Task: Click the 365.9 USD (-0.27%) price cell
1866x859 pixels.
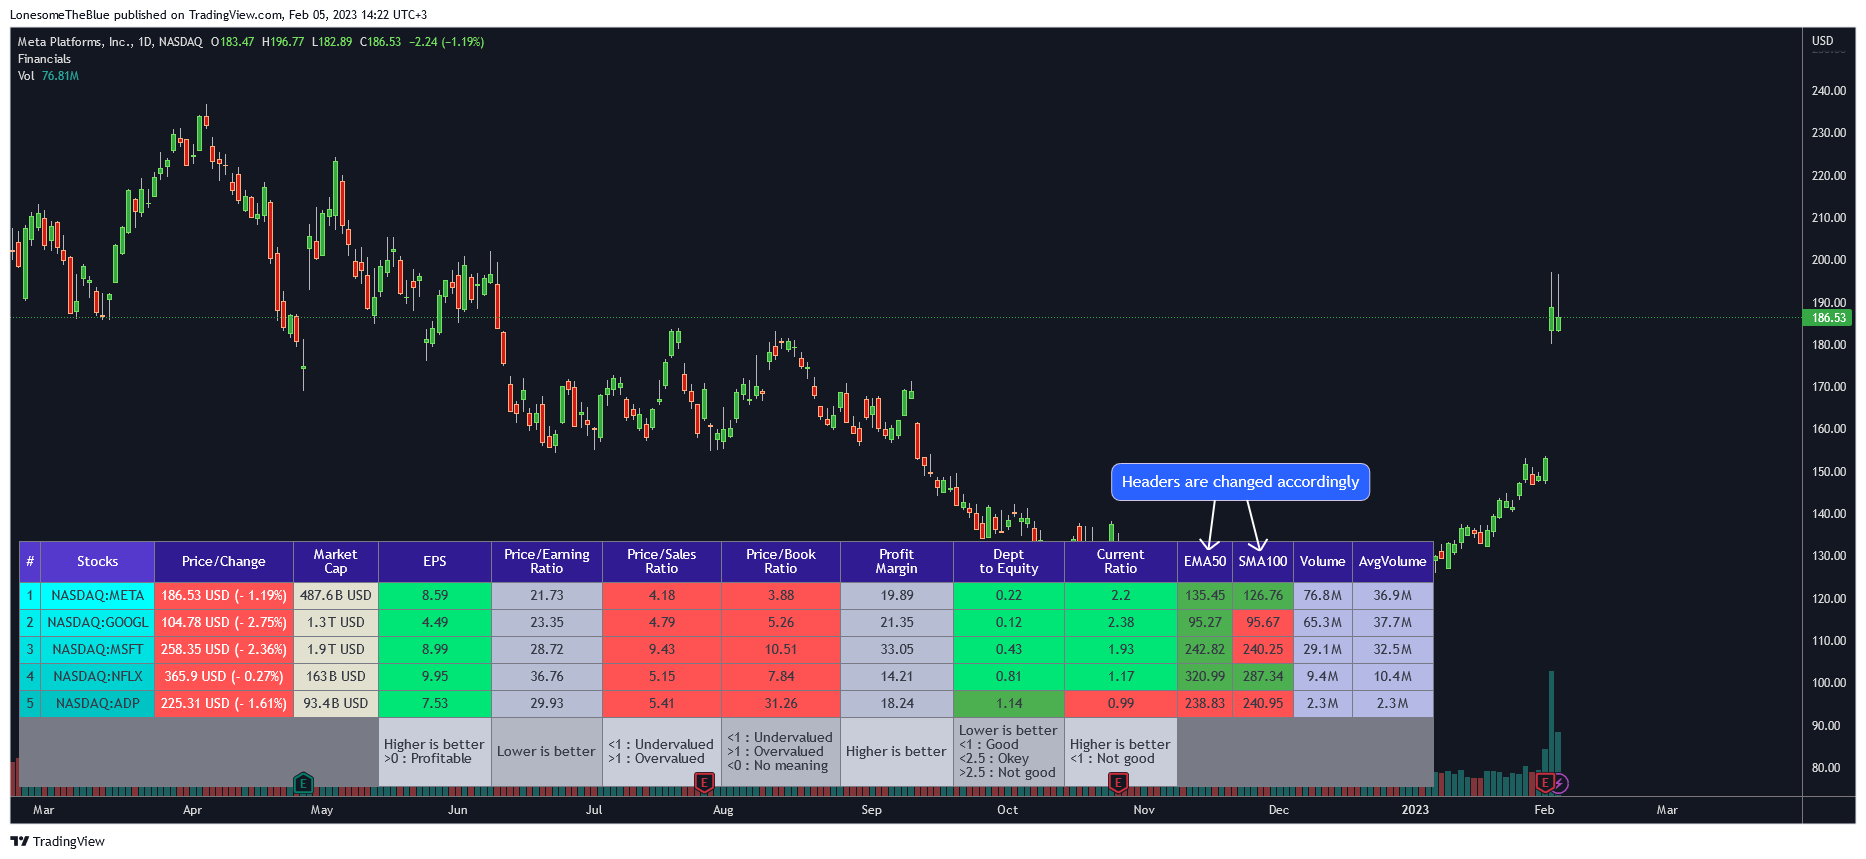Action: (224, 677)
